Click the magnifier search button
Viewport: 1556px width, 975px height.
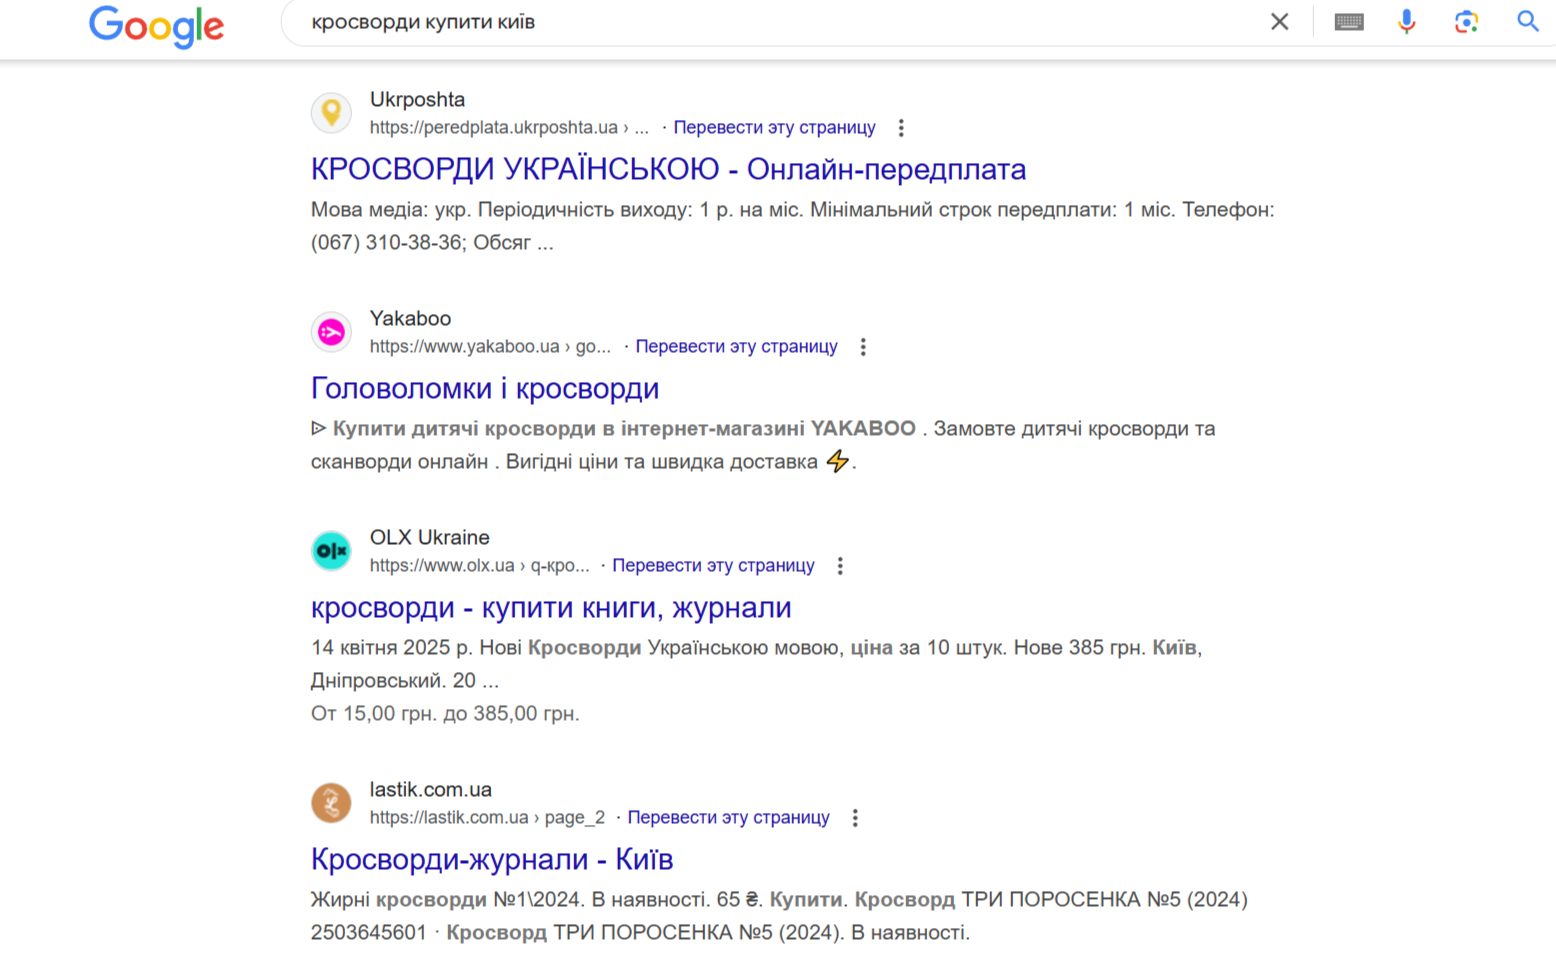tap(1527, 22)
